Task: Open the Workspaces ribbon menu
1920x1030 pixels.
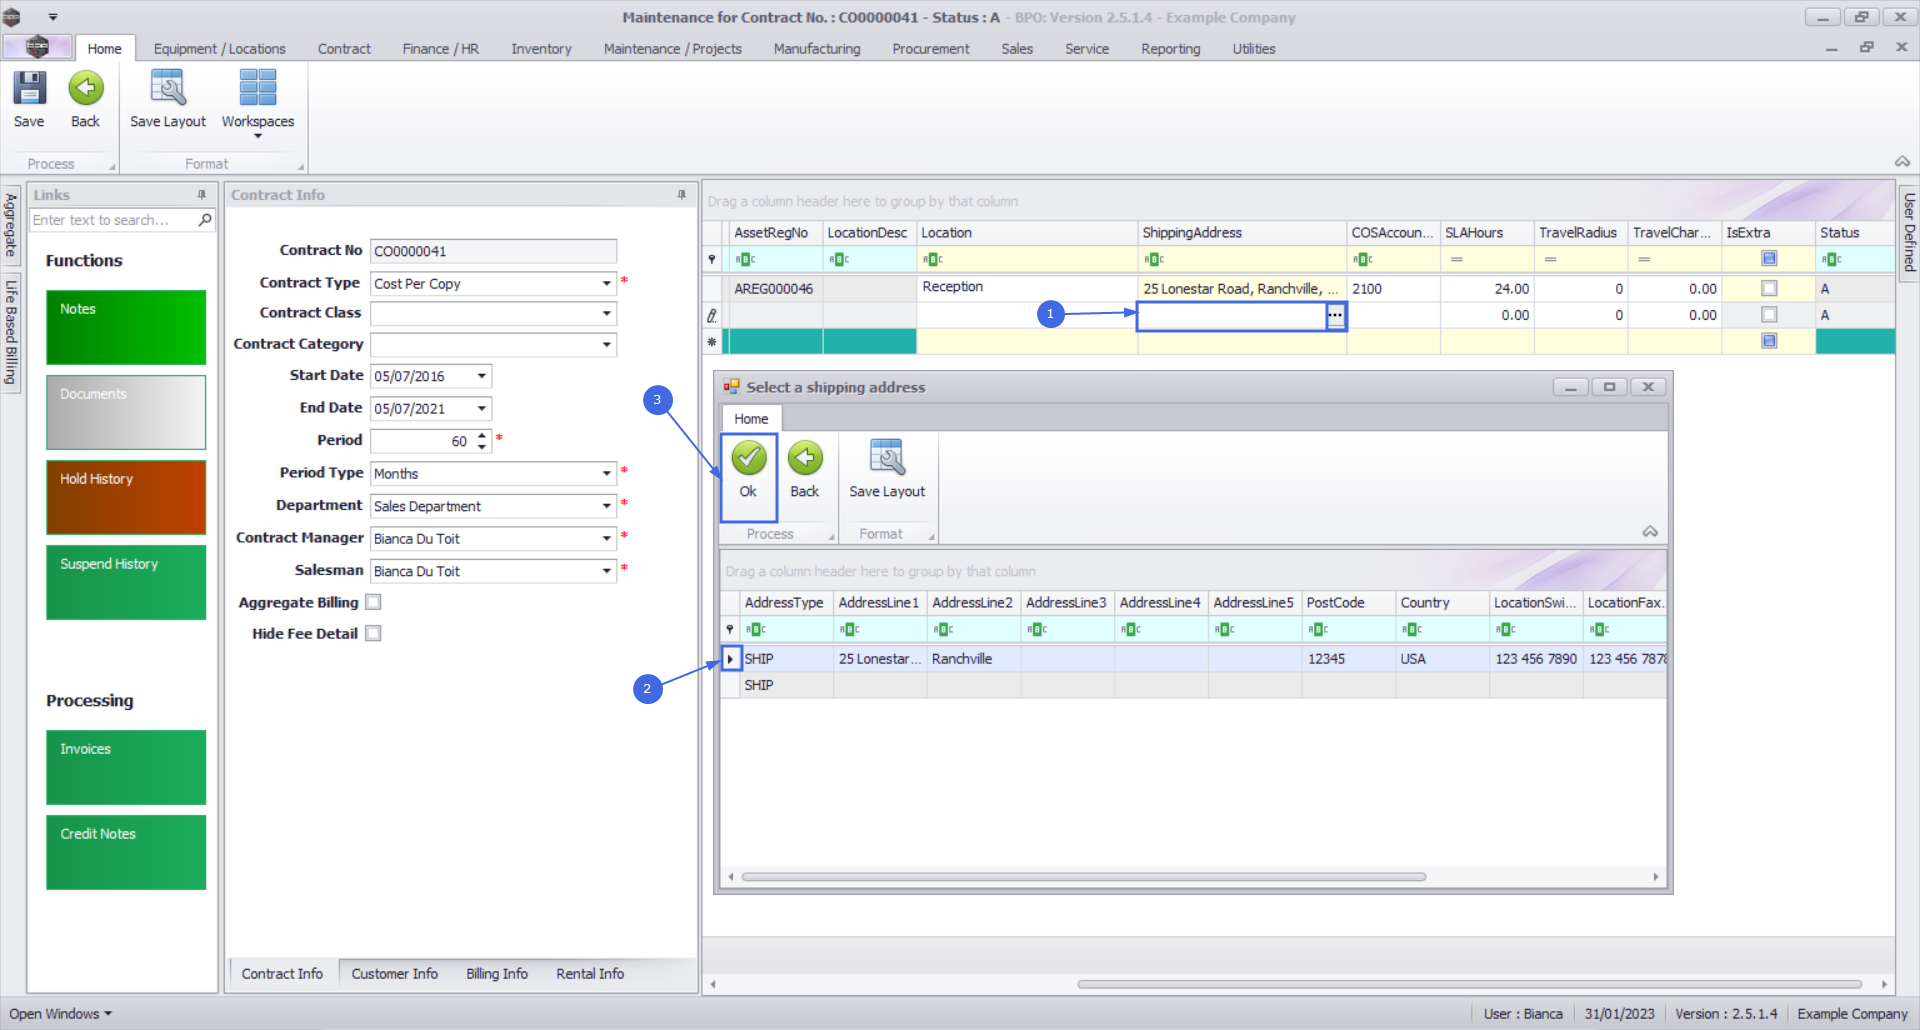Action: pos(258,103)
